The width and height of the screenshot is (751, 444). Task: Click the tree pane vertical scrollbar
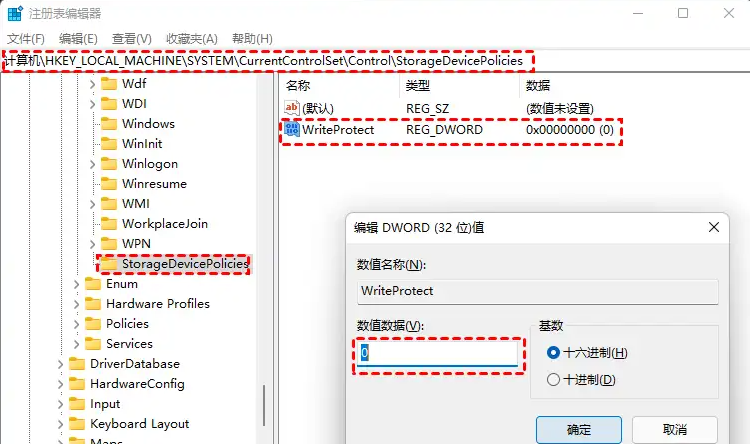click(x=264, y=405)
